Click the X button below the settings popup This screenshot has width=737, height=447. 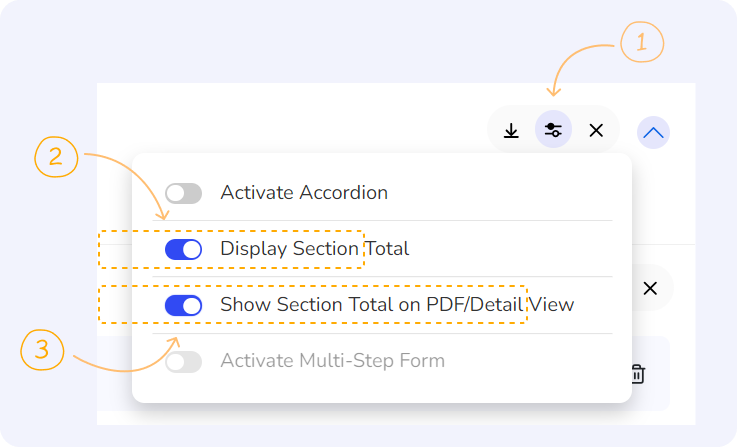(650, 288)
